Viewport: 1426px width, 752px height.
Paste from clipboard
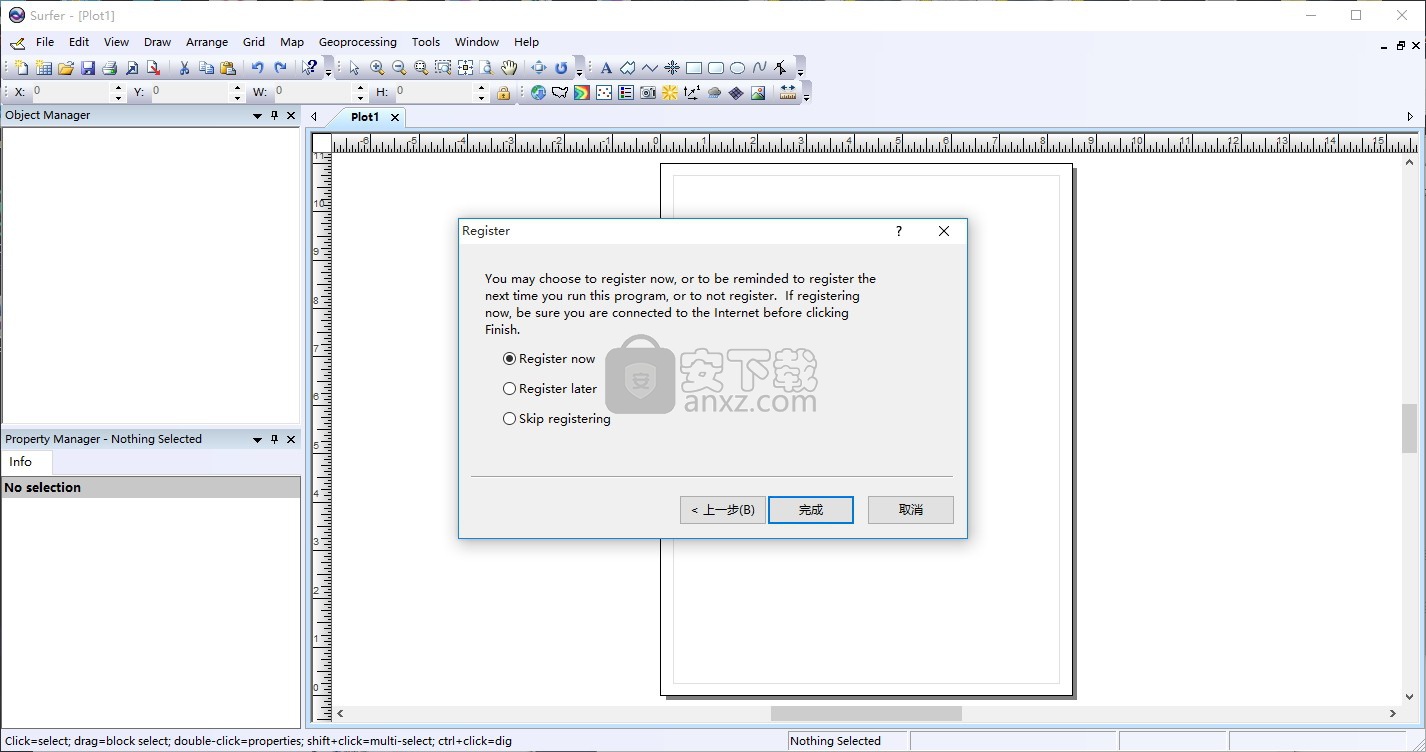tap(228, 68)
